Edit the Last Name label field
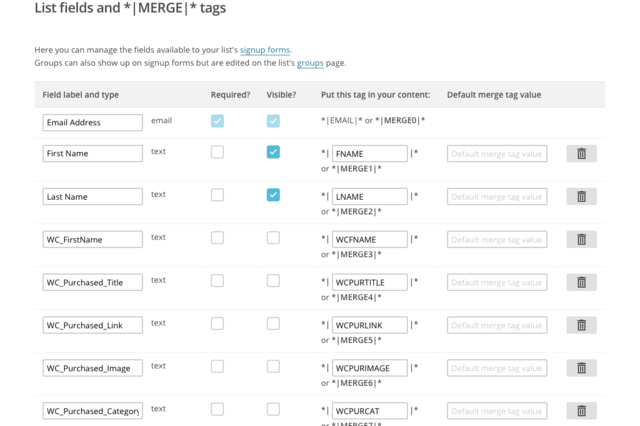Image resolution: width=640 pixels, height=426 pixels. point(93,197)
